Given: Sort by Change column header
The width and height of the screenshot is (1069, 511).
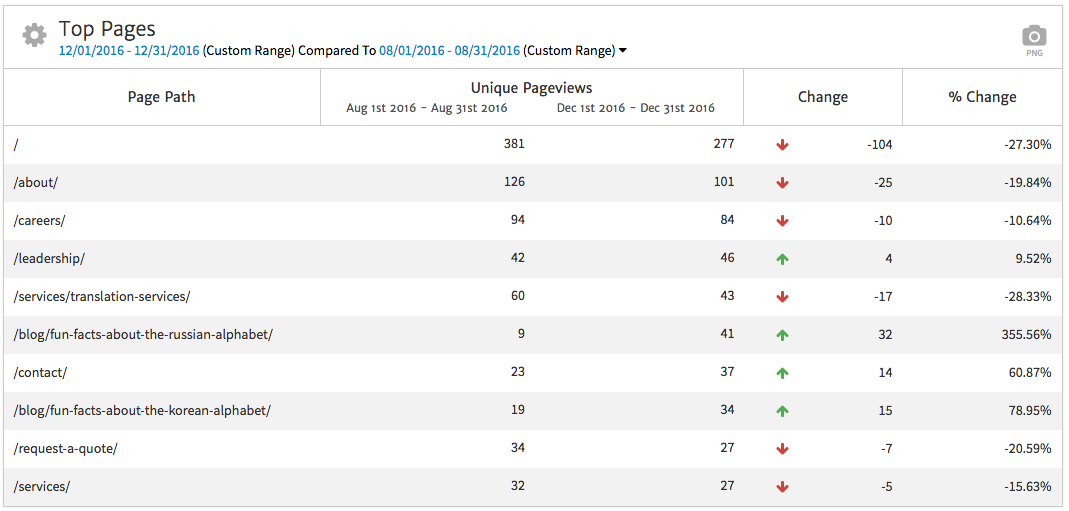Looking at the screenshot, I should [822, 97].
